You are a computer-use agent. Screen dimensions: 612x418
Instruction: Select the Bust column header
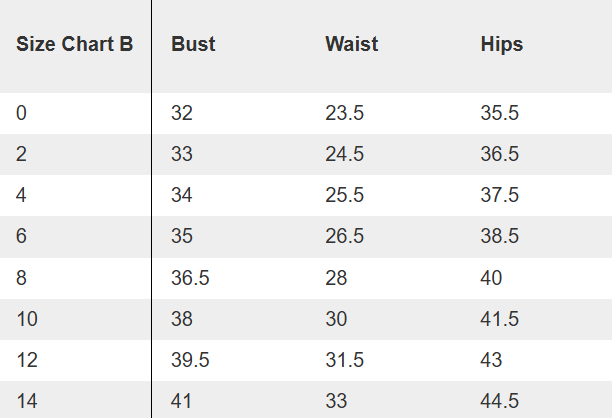[193, 44]
